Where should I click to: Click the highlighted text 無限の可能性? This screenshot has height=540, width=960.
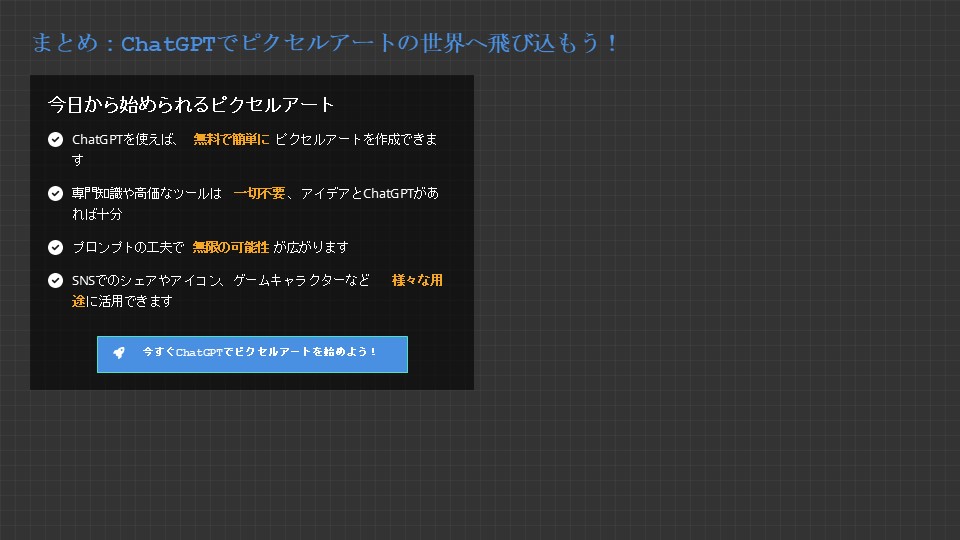[x=231, y=247]
